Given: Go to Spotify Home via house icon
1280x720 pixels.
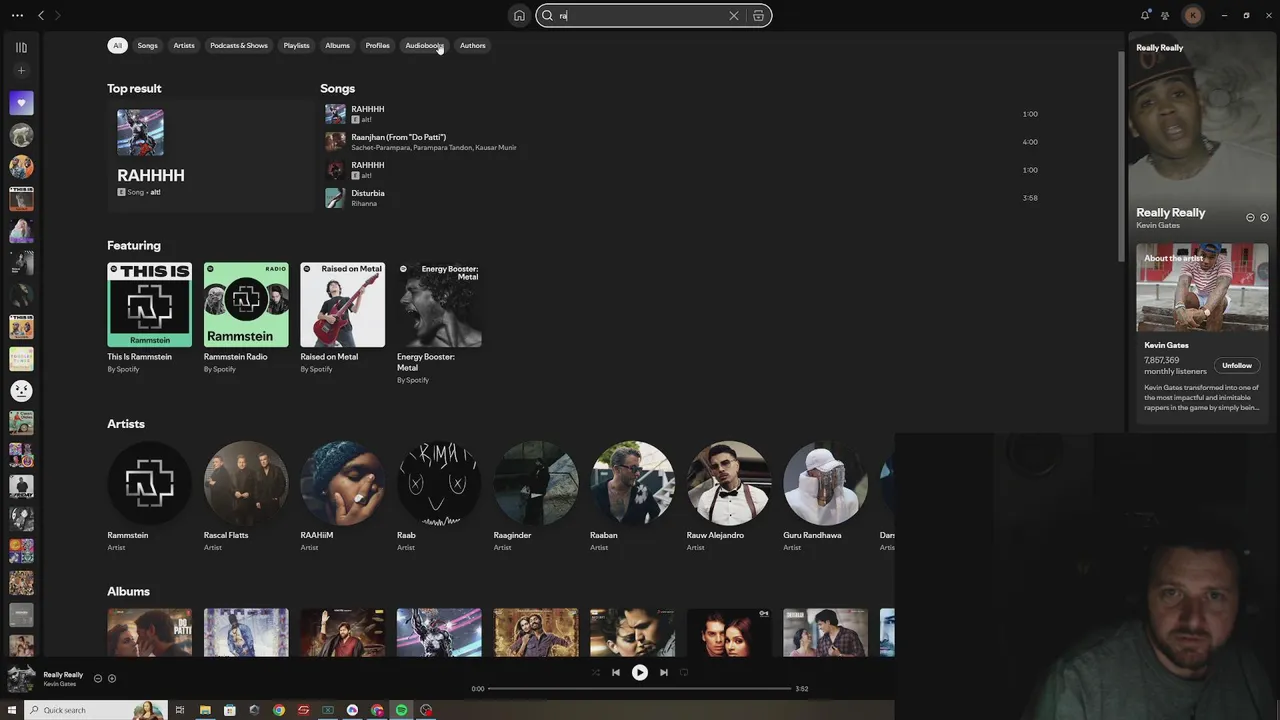Looking at the screenshot, I should [x=519, y=15].
